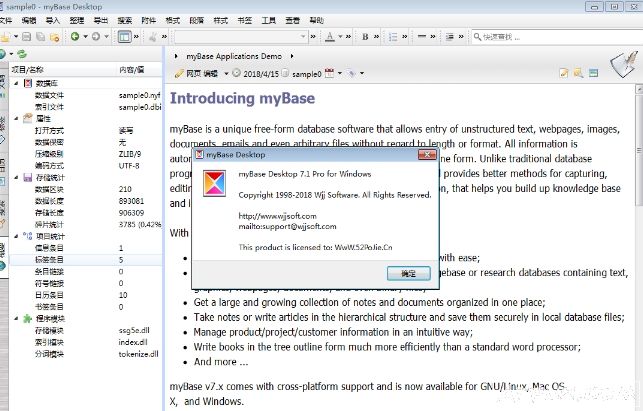Click the tag label icon in info bar

click(351, 73)
